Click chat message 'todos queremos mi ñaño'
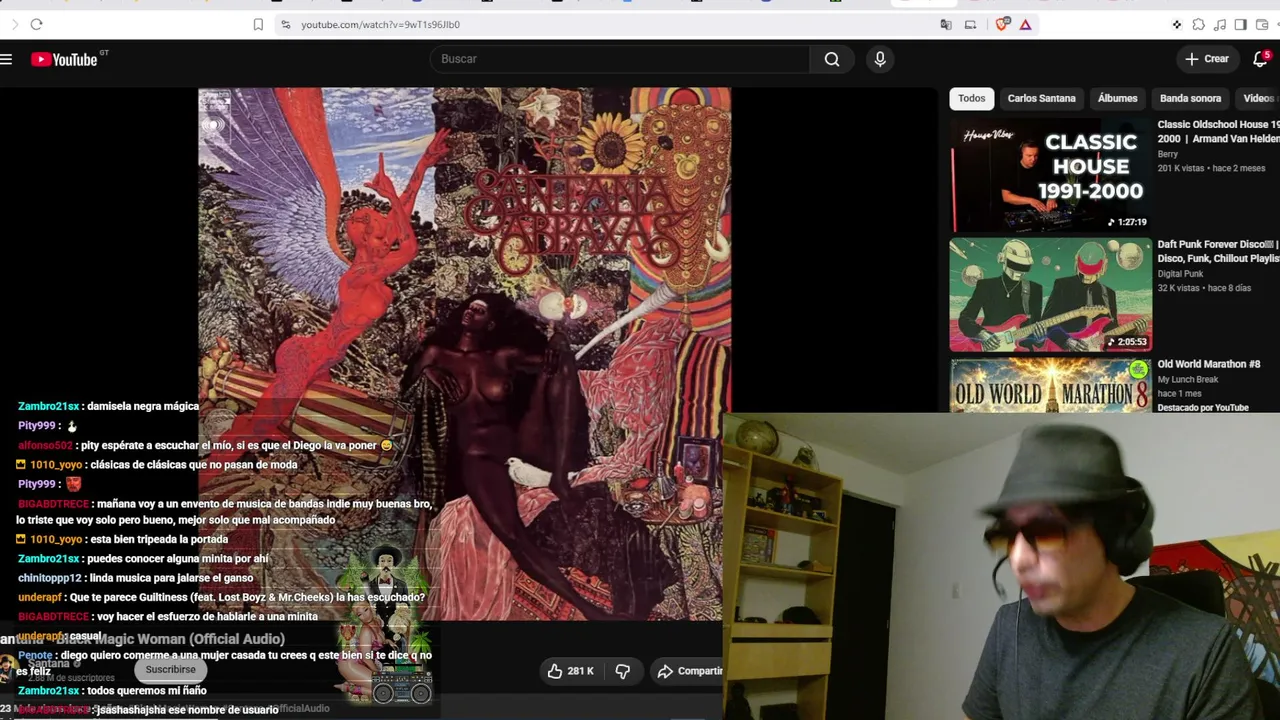This screenshot has width=1280, height=720. click(147, 691)
